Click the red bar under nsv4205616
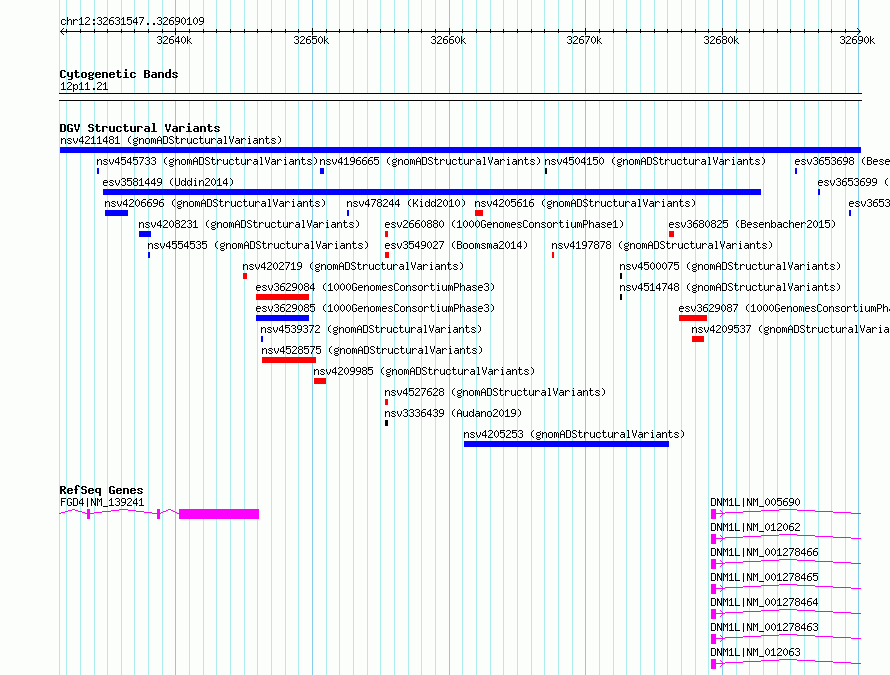 point(479,213)
